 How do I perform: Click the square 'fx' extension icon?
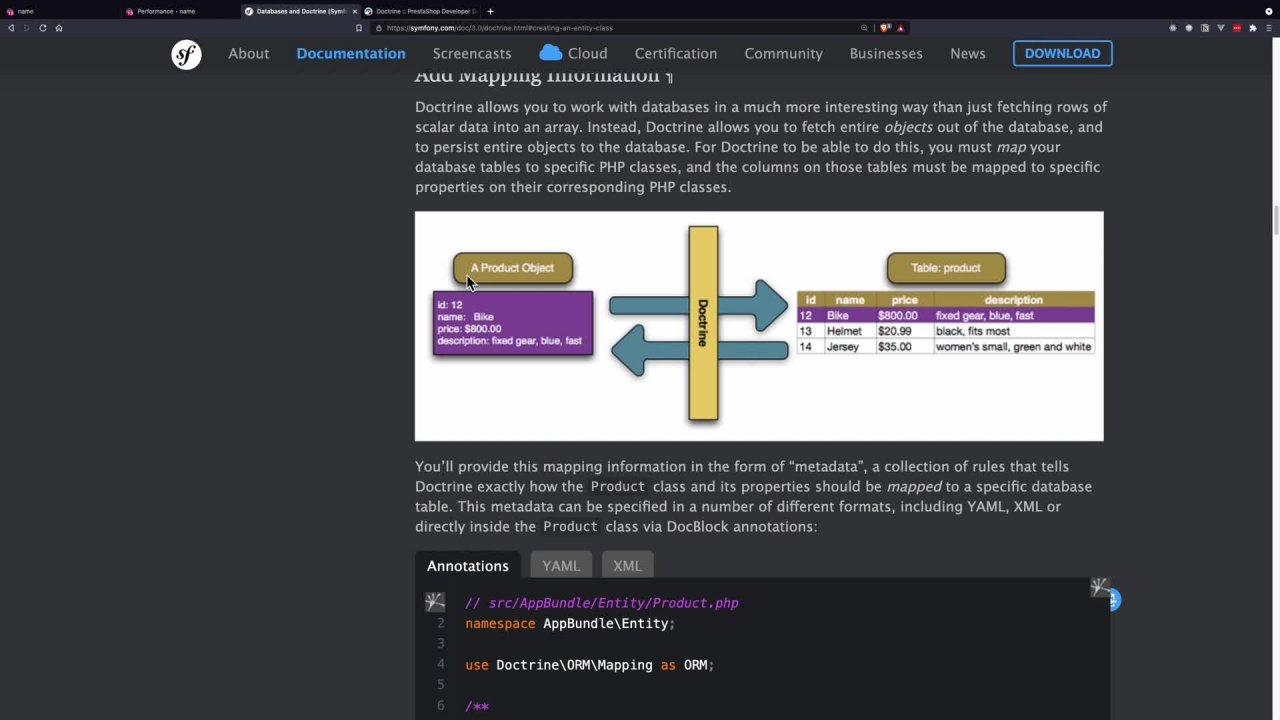(x=1205, y=28)
